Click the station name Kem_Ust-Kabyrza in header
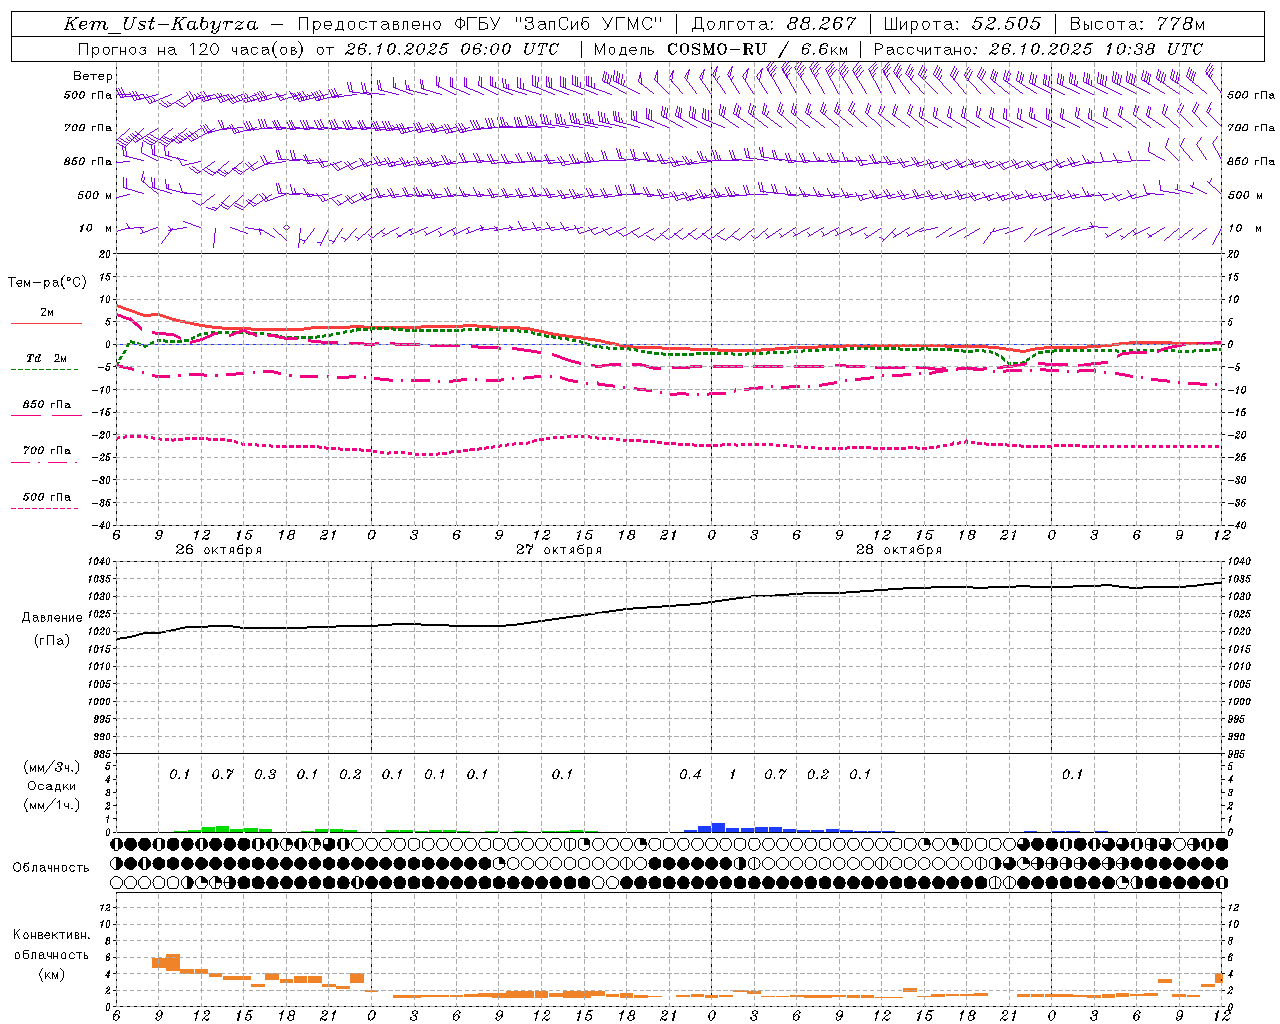1280x1024 pixels. click(x=160, y=24)
